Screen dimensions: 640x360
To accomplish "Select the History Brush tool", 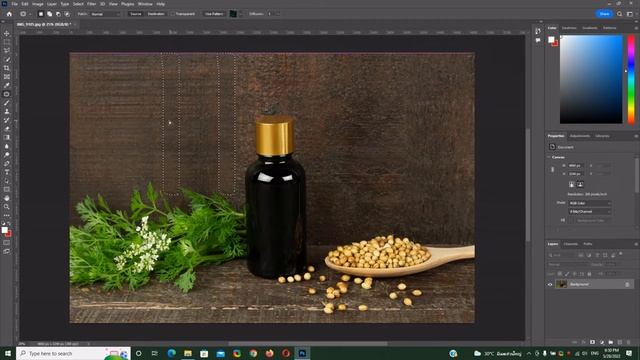I will point(7,120).
